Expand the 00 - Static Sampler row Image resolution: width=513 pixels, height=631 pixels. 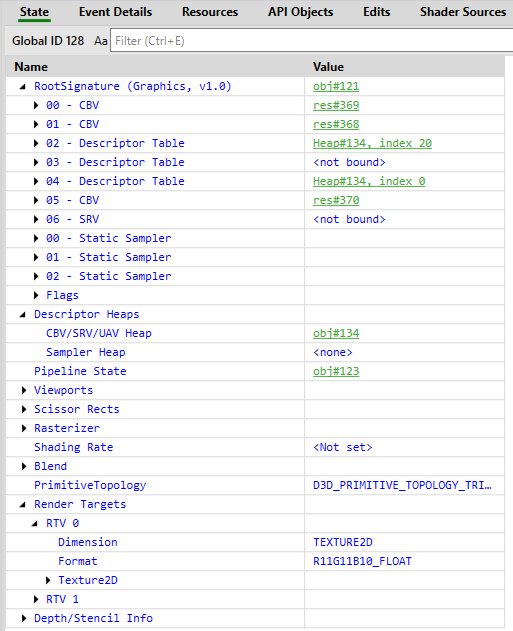pyautogui.click(x=36, y=238)
